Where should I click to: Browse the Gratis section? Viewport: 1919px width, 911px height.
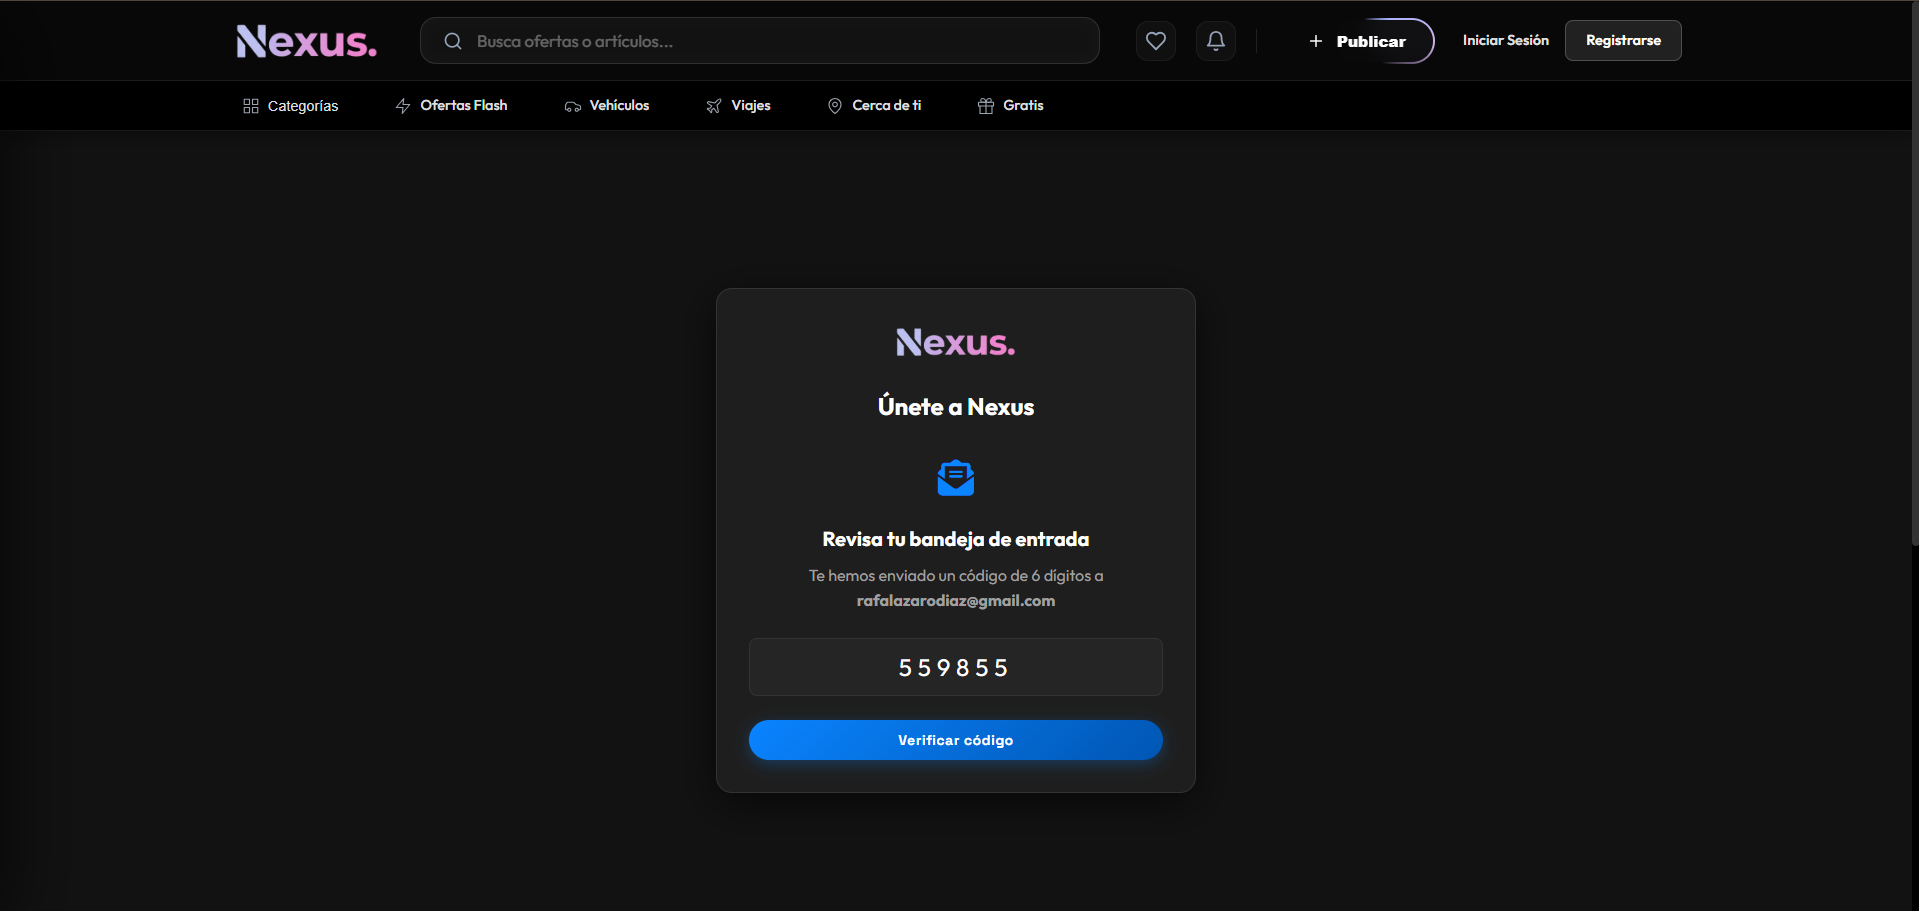pos(1010,106)
